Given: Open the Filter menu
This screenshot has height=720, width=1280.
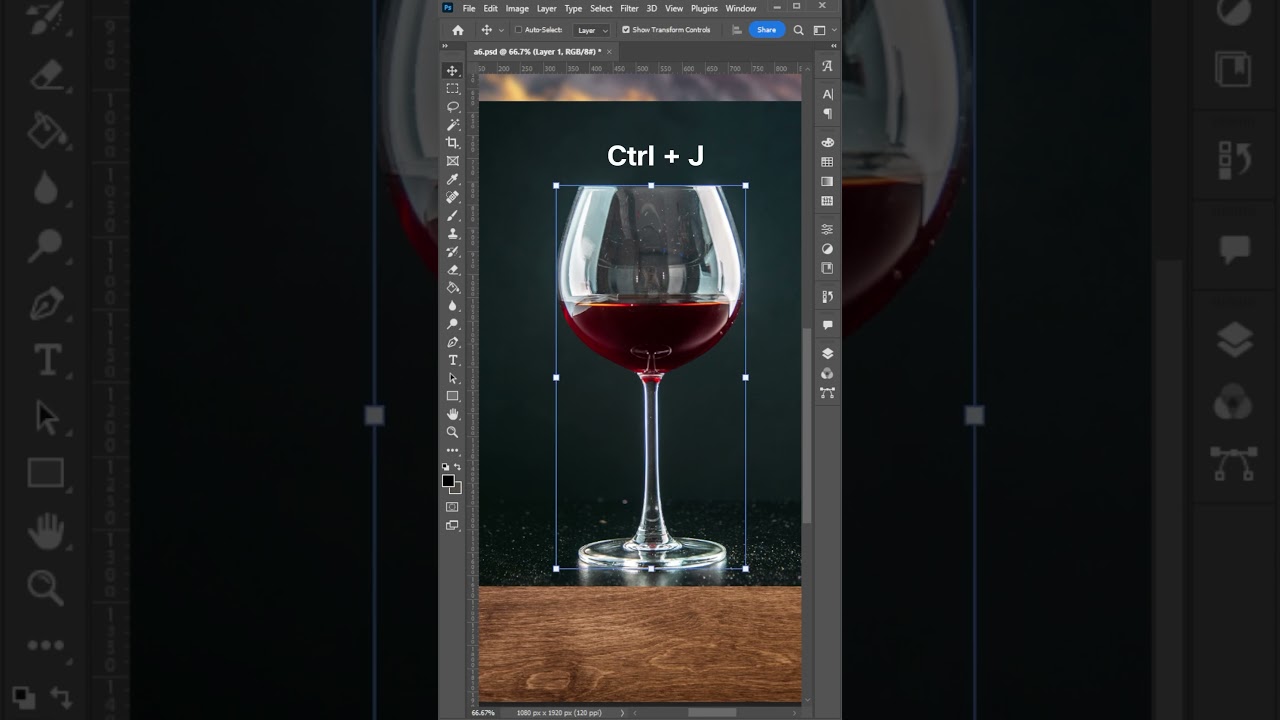Looking at the screenshot, I should pyautogui.click(x=629, y=8).
